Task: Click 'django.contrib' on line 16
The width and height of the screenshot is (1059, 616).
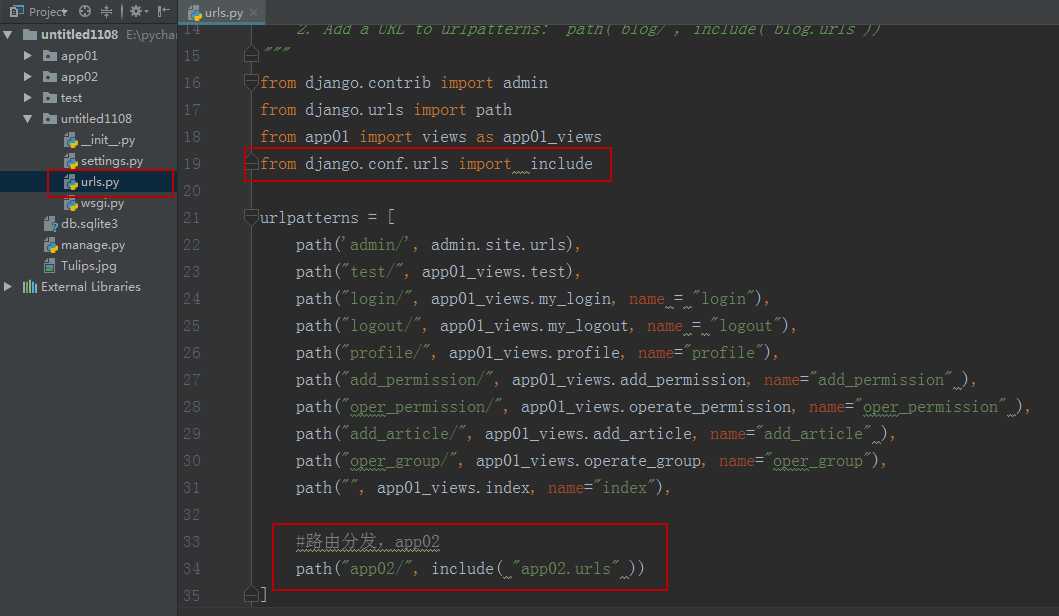Action: tap(367, 82)
